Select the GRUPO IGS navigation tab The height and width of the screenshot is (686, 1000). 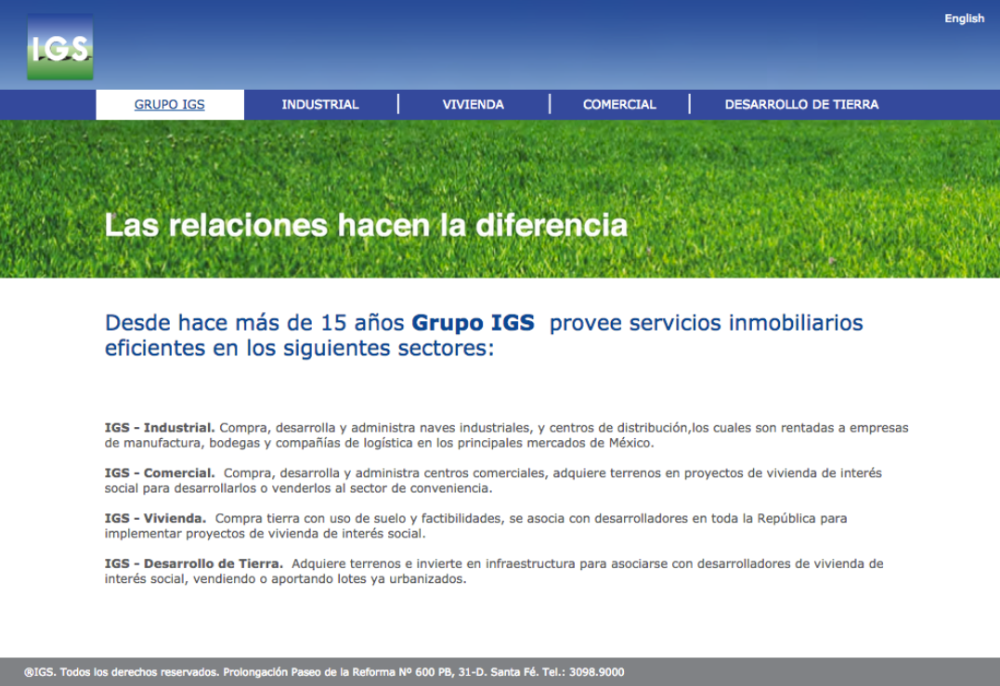[x=169, y=105]
